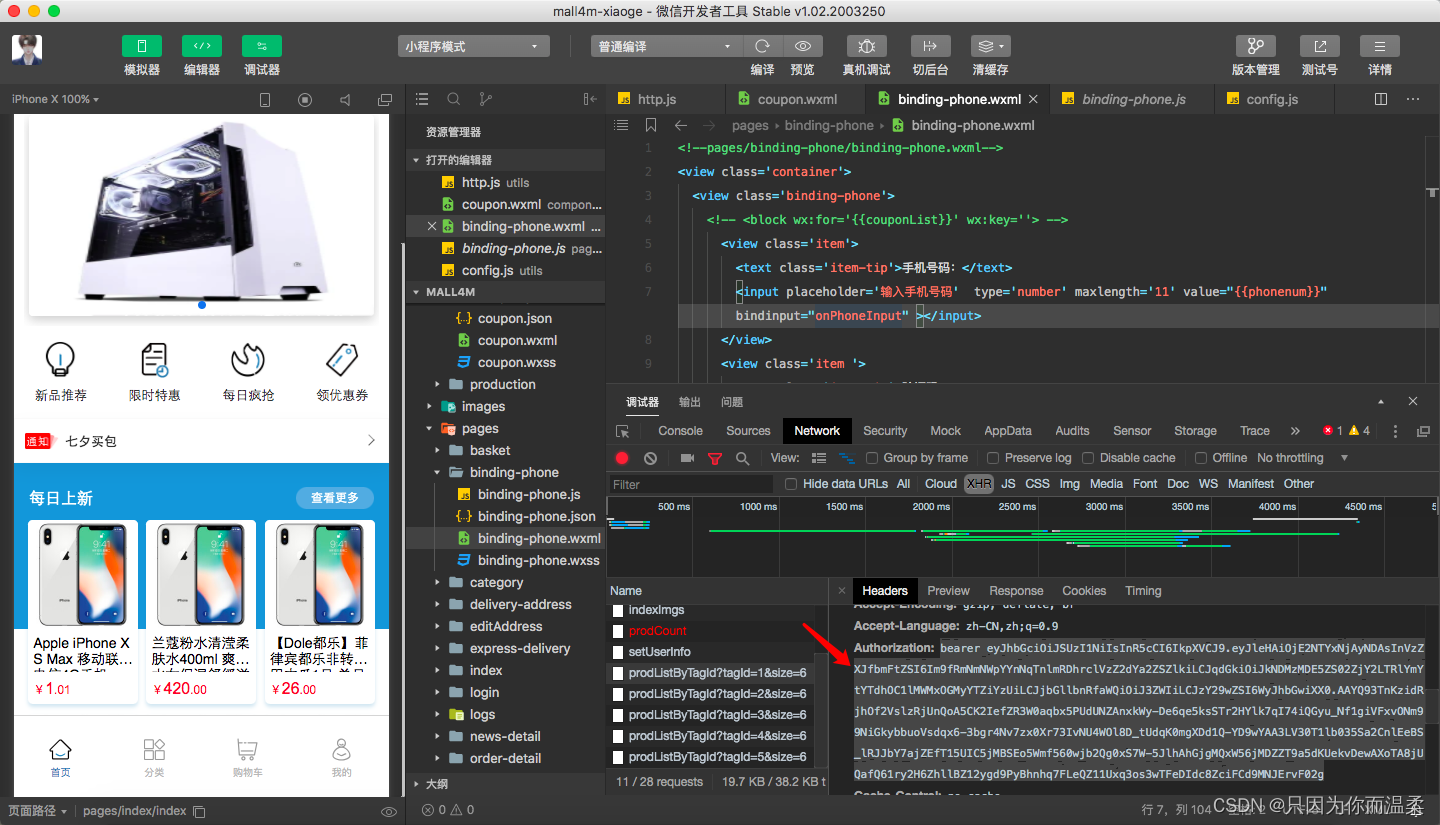The width and height of the screenshot is (1440, 825).
Task: Open the test account icon
Action: tap(1319, 46)
